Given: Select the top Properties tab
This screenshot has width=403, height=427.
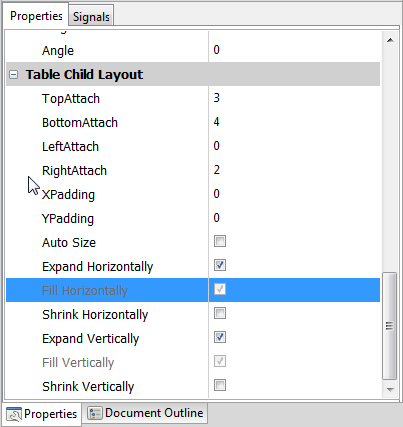Looking at the screenshot, I should (36, 15).
